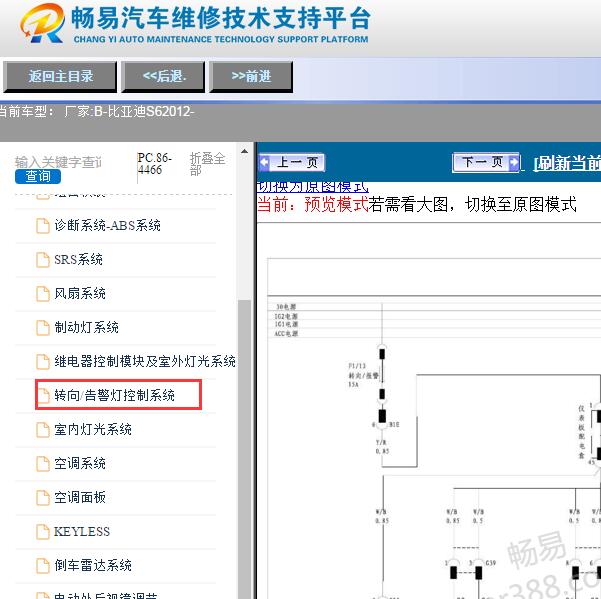Viewport: 601px width, 599px height.
Task: Click document icon beside 诊断系统-ABS系统
Action: coord(43,226)
